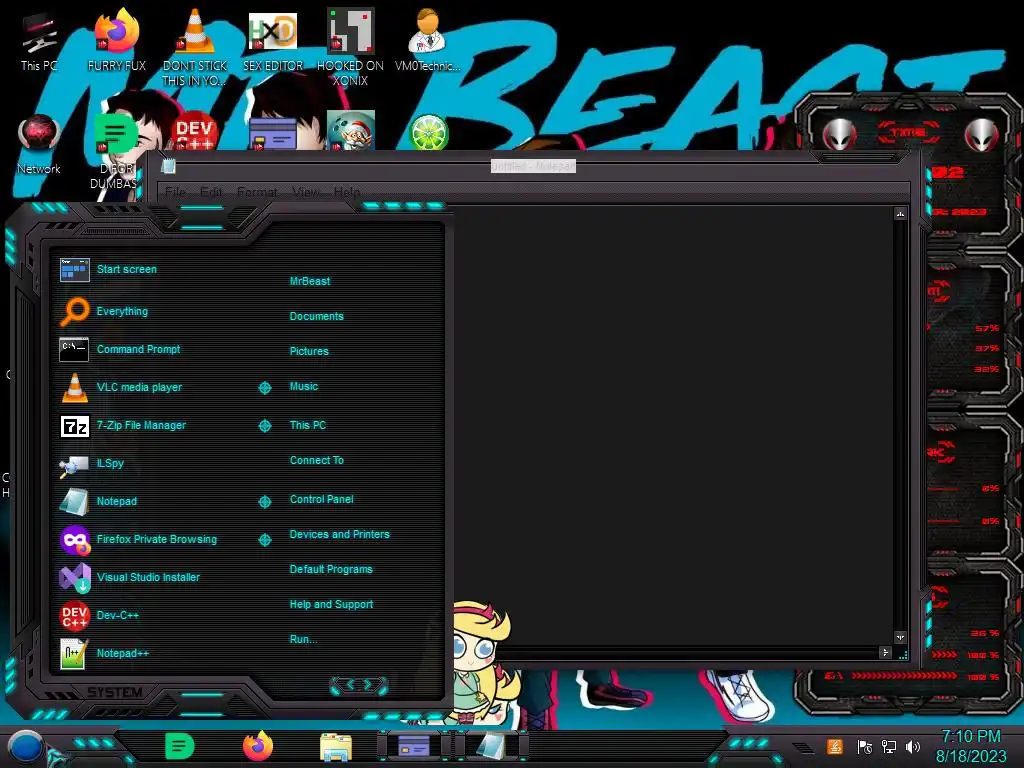Open Music from start menu

(x=304, y=387)
